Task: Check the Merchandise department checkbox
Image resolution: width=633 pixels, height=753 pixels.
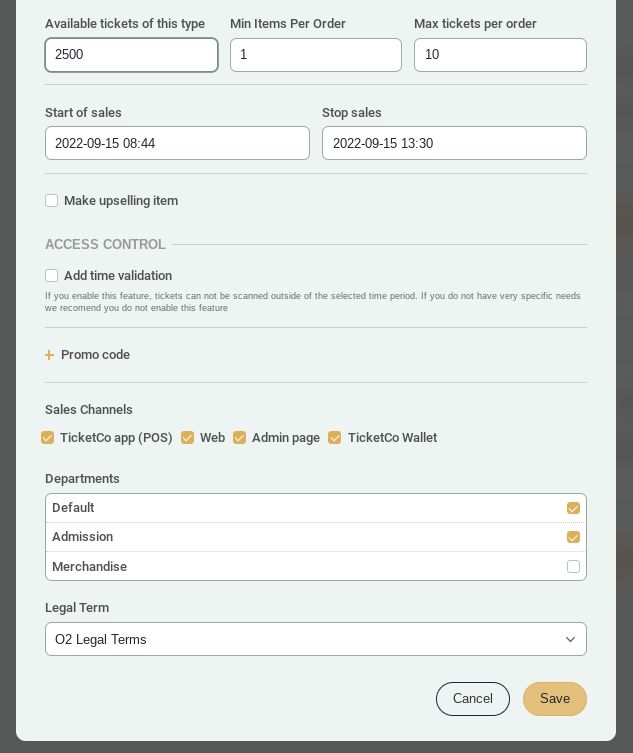Action: (x=573, y=566)
